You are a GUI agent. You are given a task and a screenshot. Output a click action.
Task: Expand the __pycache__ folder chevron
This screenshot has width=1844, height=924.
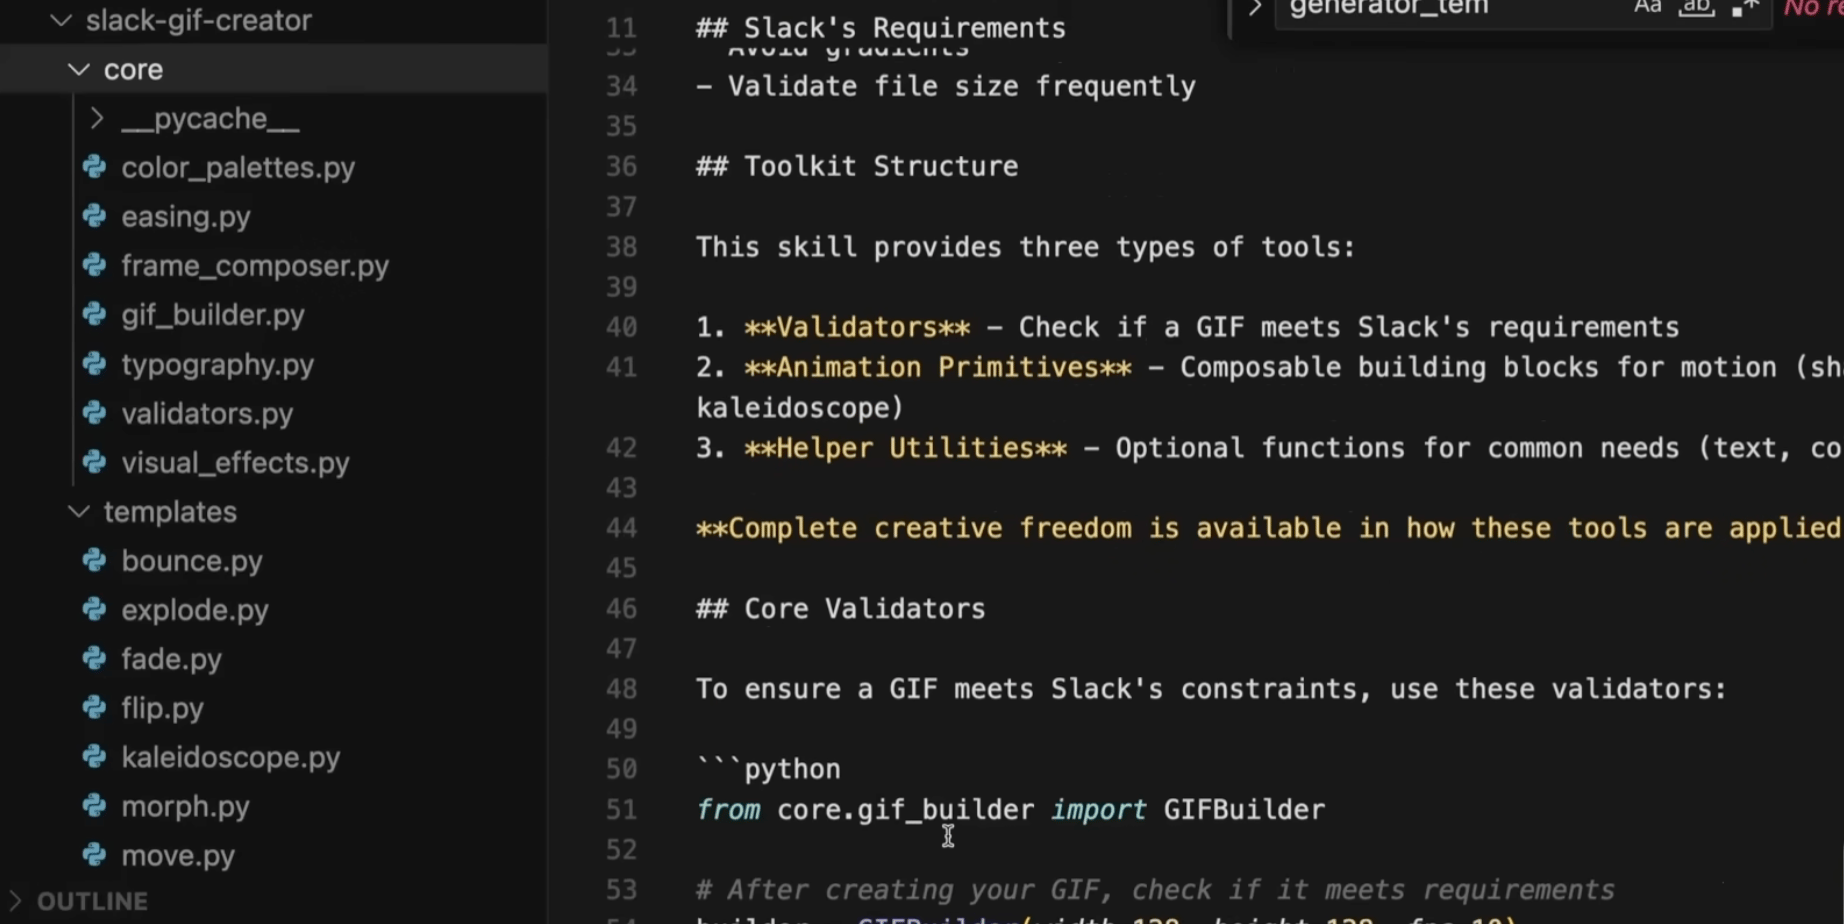97,118
